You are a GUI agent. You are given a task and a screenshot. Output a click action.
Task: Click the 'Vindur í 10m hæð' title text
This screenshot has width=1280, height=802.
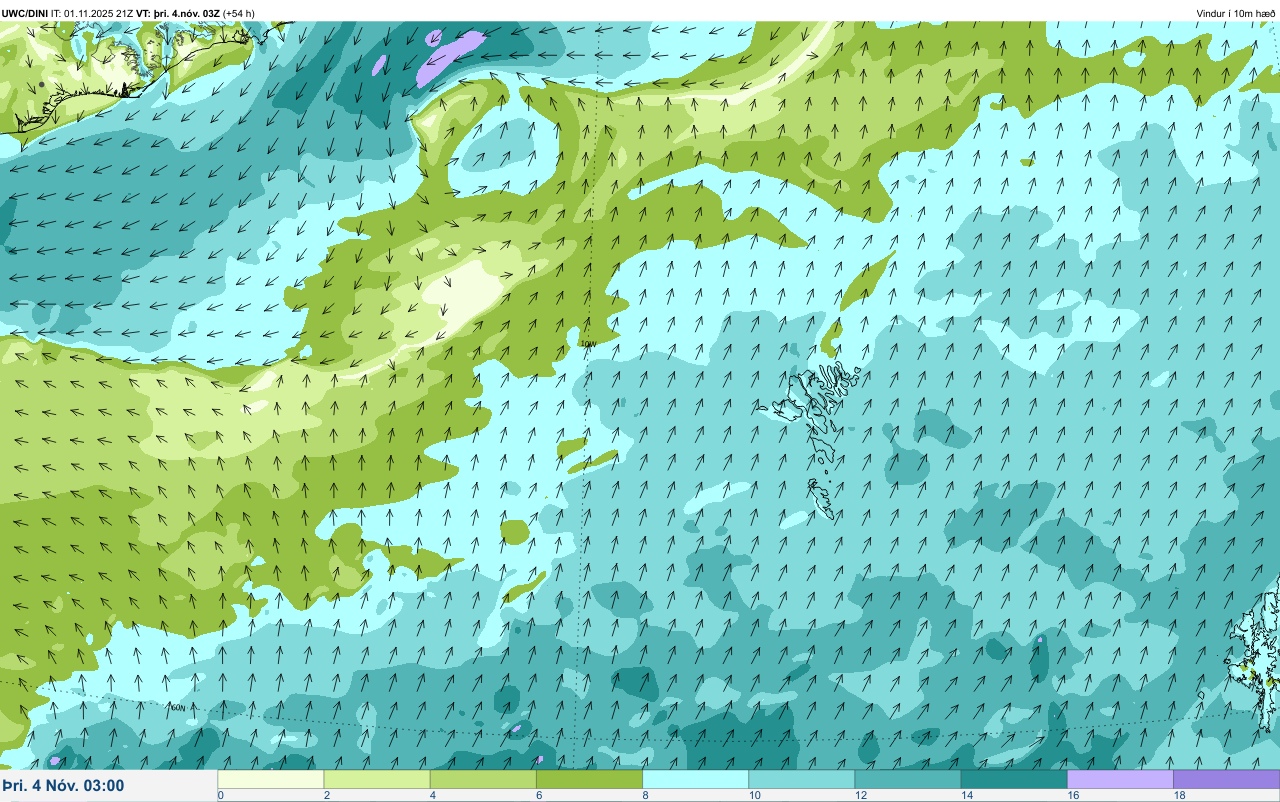point(1235,13)
